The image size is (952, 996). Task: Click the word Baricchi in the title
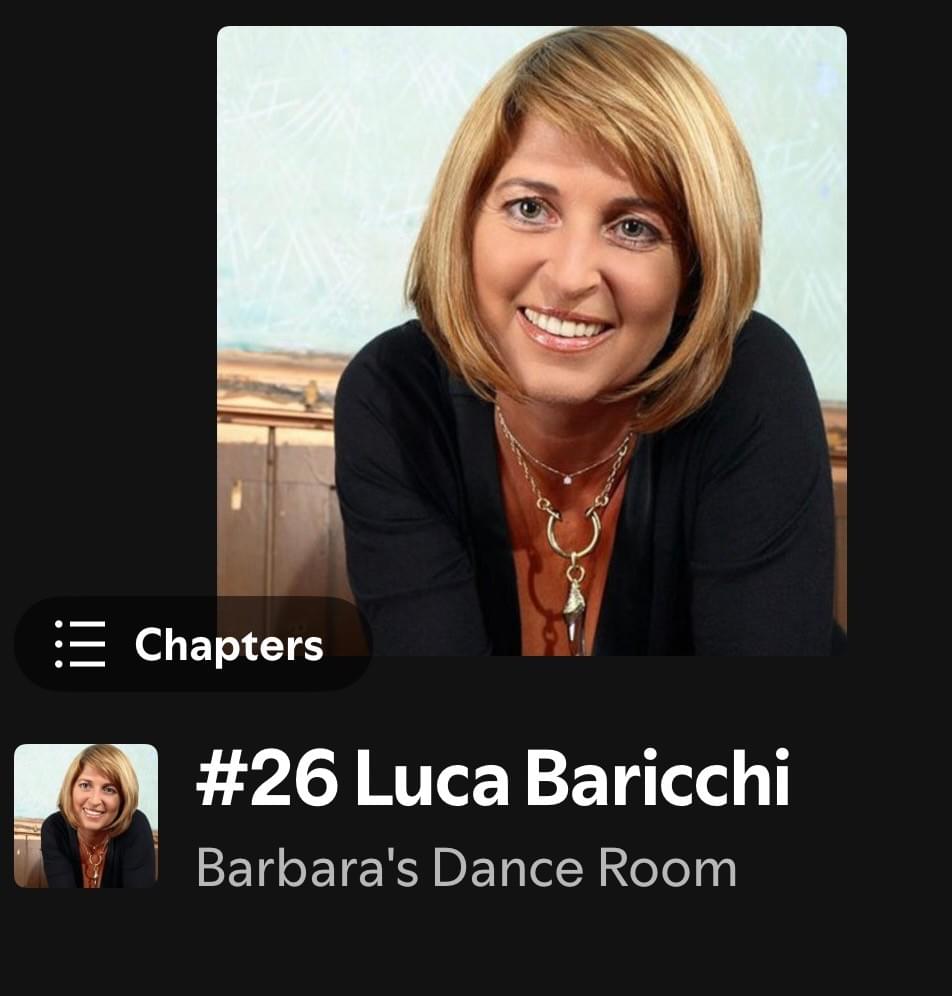pyautogui.click(x=657, y=777)
